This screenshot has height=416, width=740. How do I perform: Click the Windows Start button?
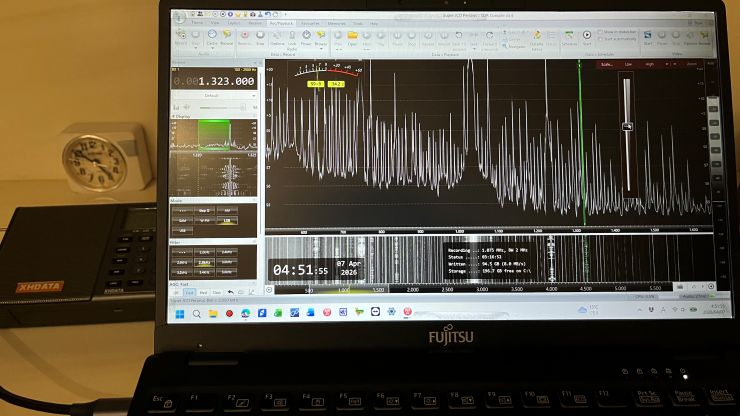pyautogui.click(x=180, y=313)
